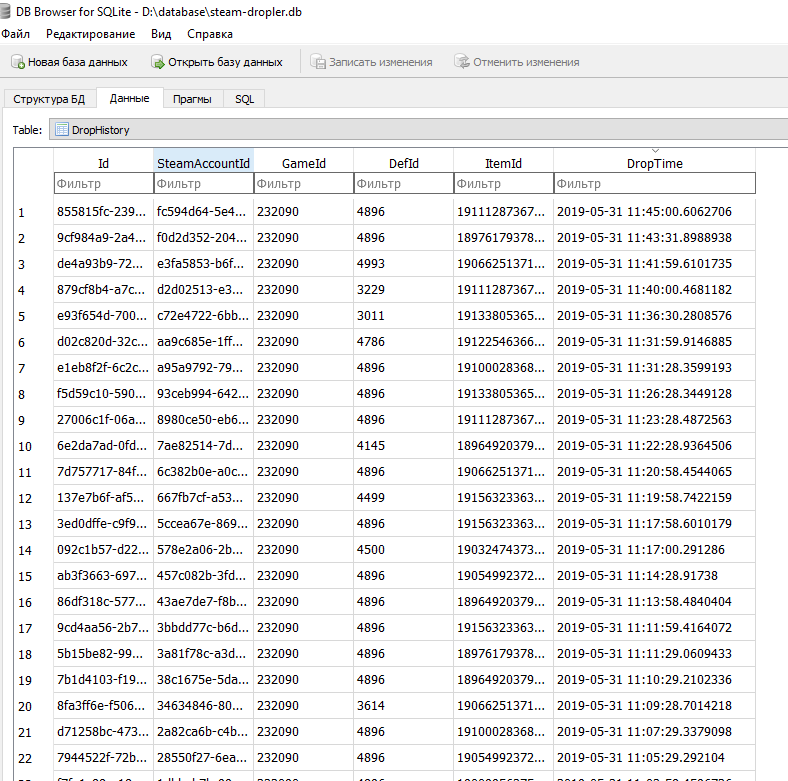Select row number 10 header
The height and width of the screenshot is (781, 788).
[33, 446]
